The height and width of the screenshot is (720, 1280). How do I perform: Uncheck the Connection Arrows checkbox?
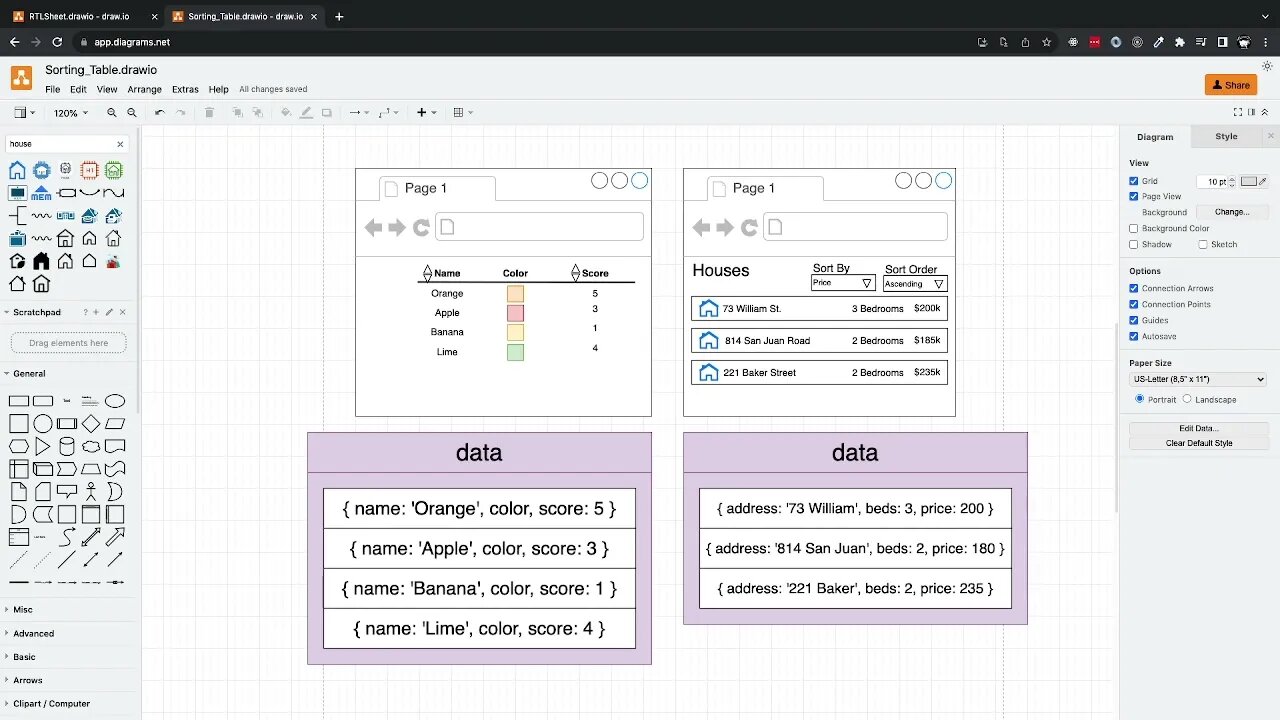[x=1134, y=288]
